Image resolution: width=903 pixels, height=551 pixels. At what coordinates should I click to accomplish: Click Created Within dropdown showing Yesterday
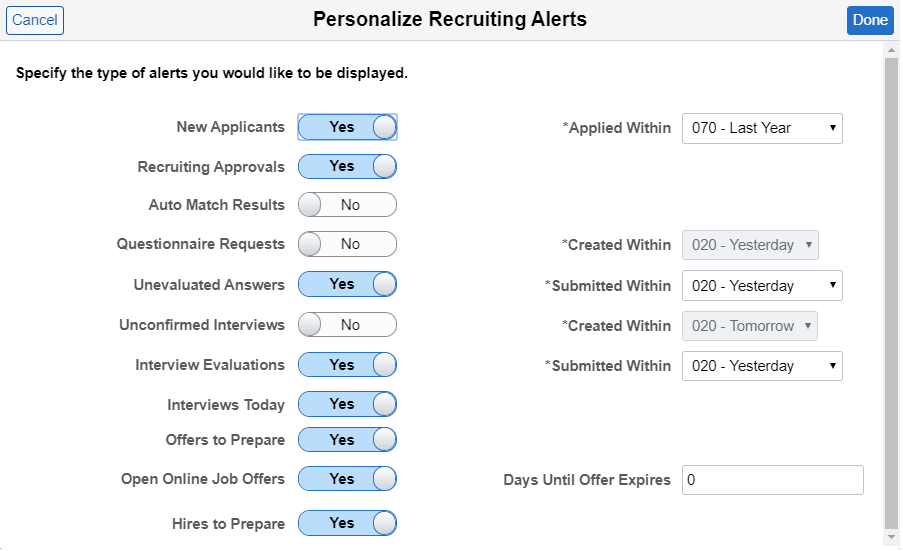(x=750, y=245)
